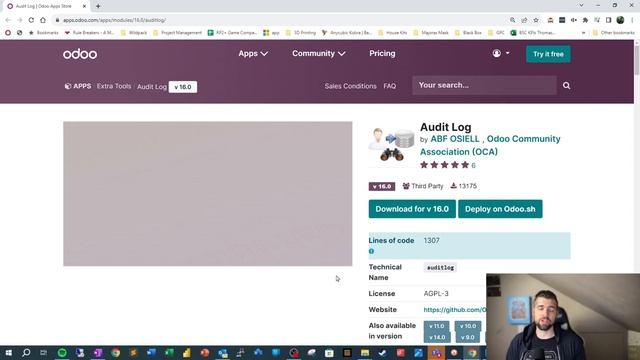Open the user account dropdown

pyautogui.click(x=501, y=53)
